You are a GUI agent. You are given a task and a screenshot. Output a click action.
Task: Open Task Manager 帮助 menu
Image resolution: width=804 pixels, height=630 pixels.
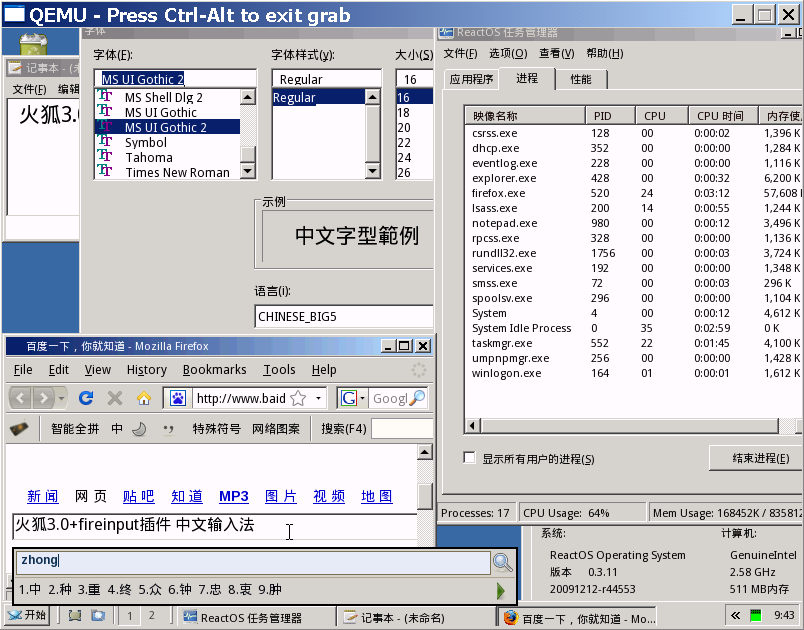coord(605,53)
